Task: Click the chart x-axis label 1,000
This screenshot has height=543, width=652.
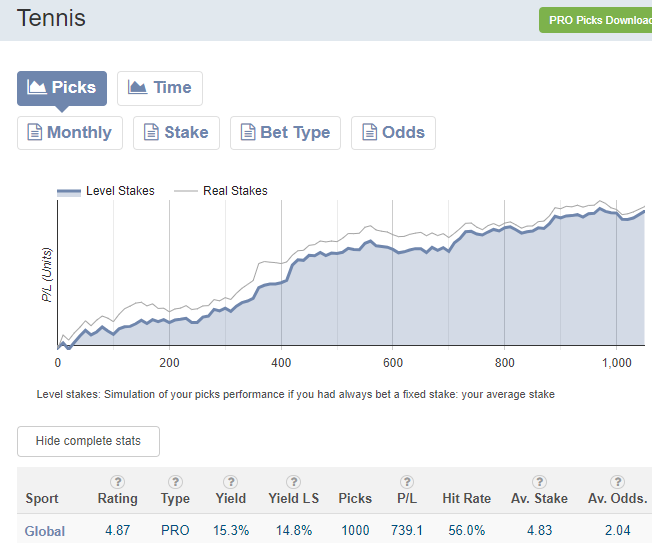Action: [x=617, y=363]
